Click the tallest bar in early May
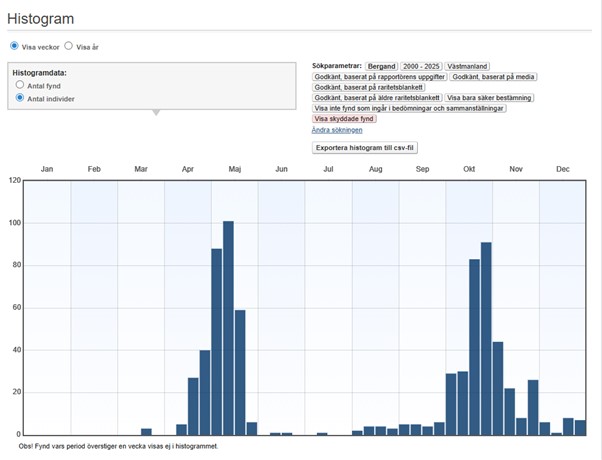The image size is (602, 460). pos(228,328)
